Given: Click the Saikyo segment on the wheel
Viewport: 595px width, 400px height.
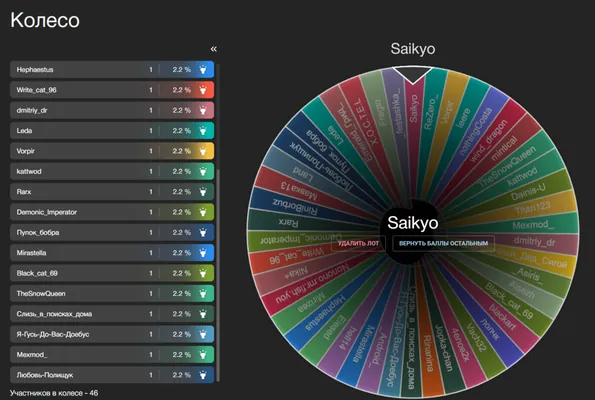Looking at the screenshot, I should [x=414, y=109].
